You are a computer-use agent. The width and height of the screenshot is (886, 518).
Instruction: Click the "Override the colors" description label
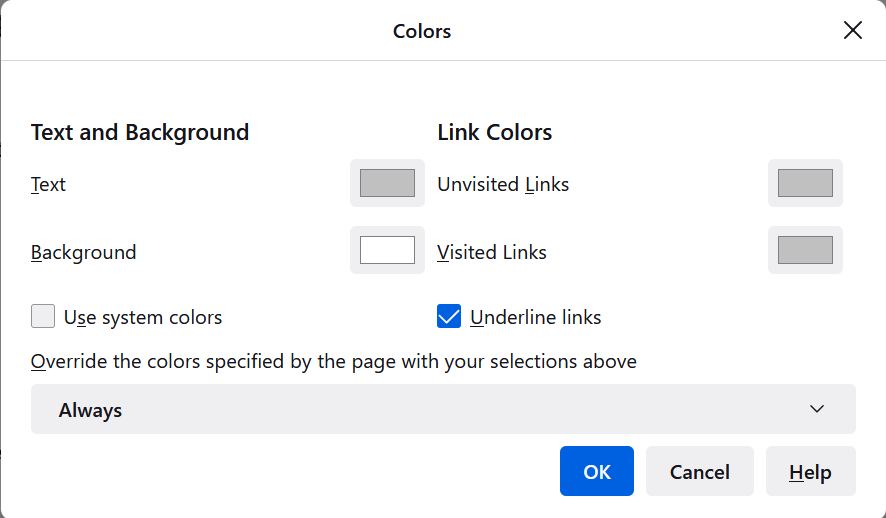click(334, 361)
